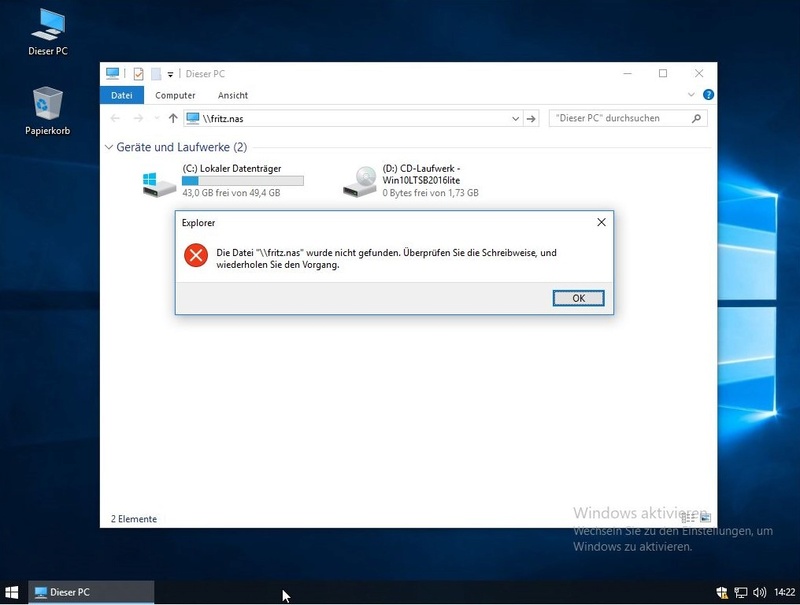Screen dimensions: 800x605
Task: Click 0 Bytes frei von 1,73 GB
Action: point(431,193)
